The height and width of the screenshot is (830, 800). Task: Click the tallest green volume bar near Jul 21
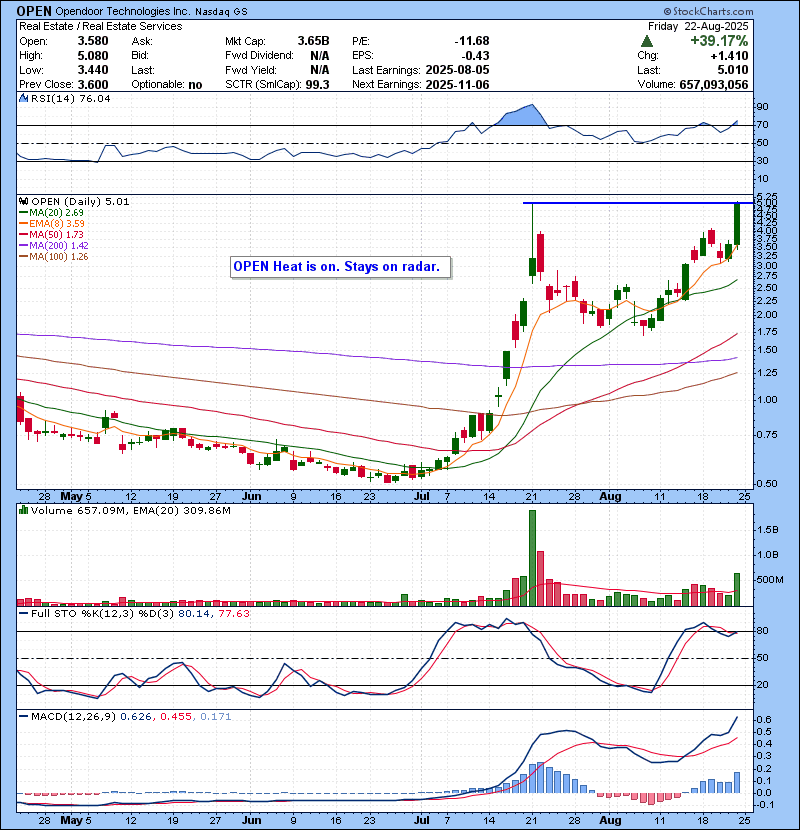pyautogui.click(x=532, y=558)
